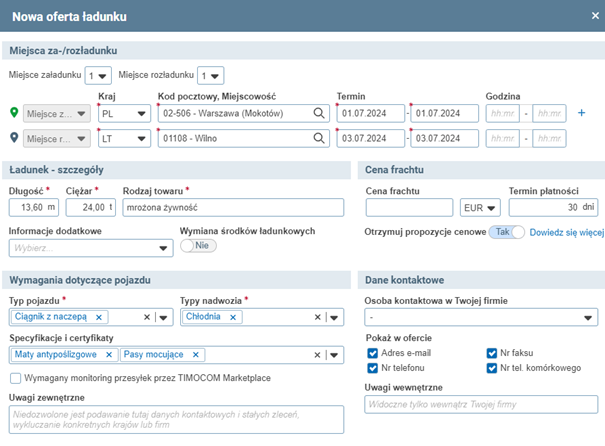Expand the Typy nadwozia dropdown arrow
The height and width of the screenshot is (446, 605).
point(334,318)
